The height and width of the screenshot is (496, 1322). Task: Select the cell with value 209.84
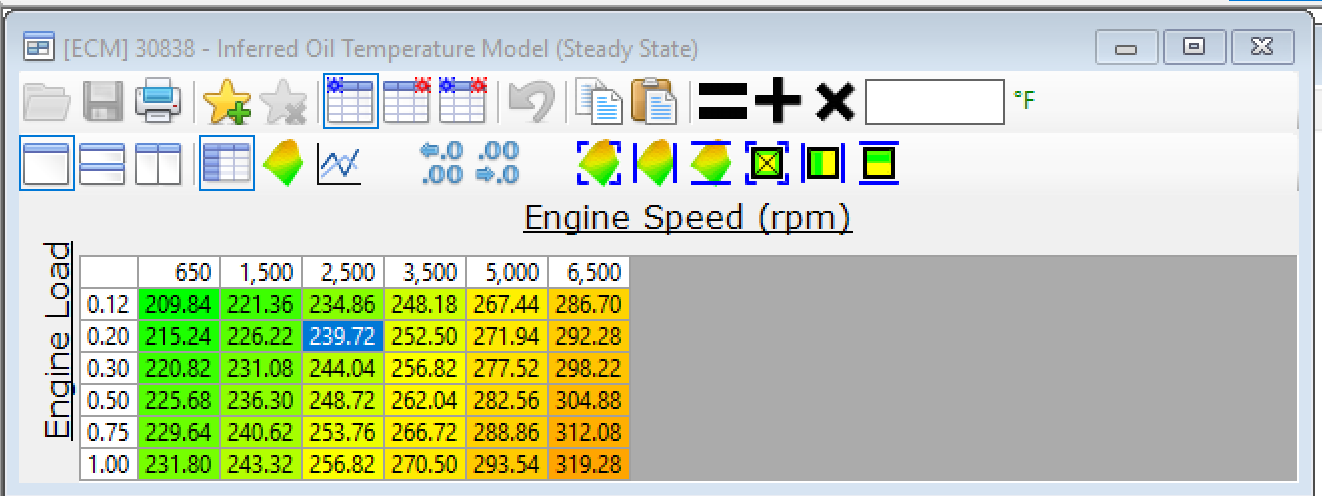click(179, 304)
